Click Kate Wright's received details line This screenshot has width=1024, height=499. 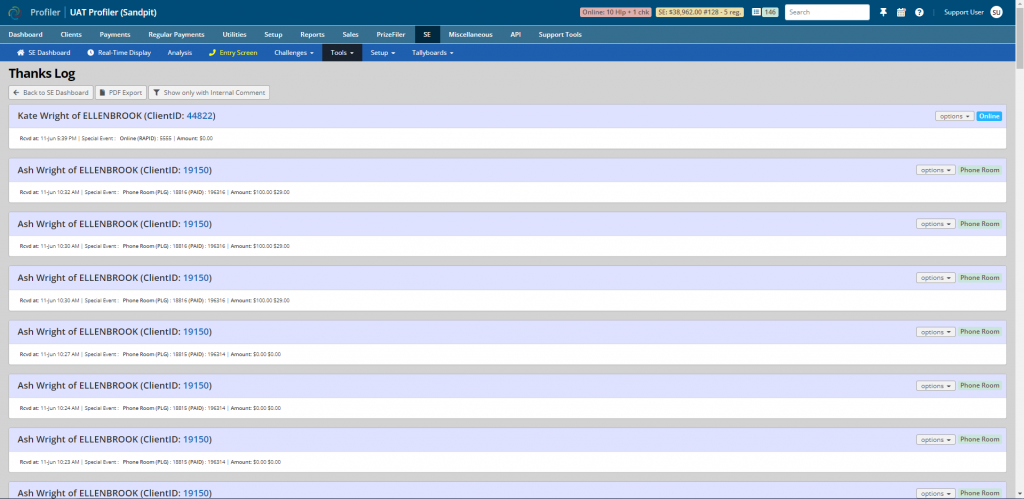pyautogui.click(x=116, y=138)
